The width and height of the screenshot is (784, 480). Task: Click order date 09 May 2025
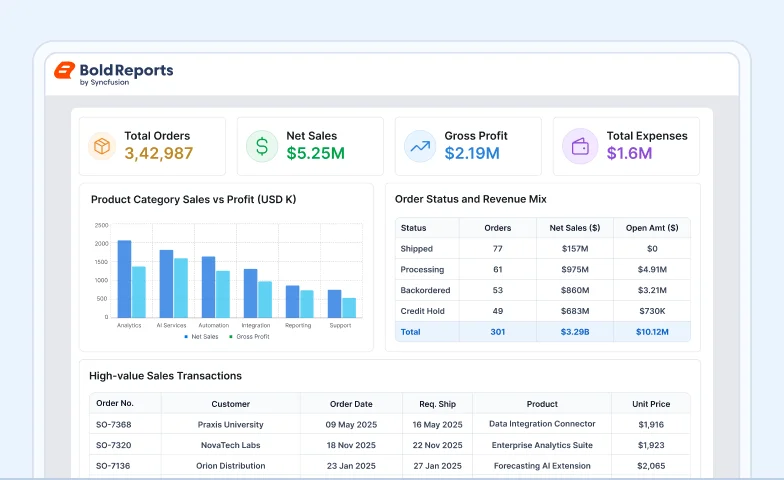coord(351,424)
